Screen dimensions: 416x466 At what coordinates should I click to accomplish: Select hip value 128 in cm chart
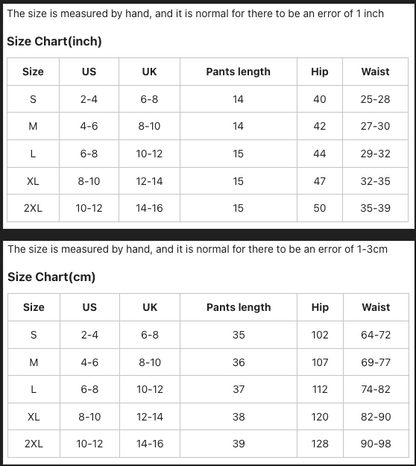click(320, 444)
